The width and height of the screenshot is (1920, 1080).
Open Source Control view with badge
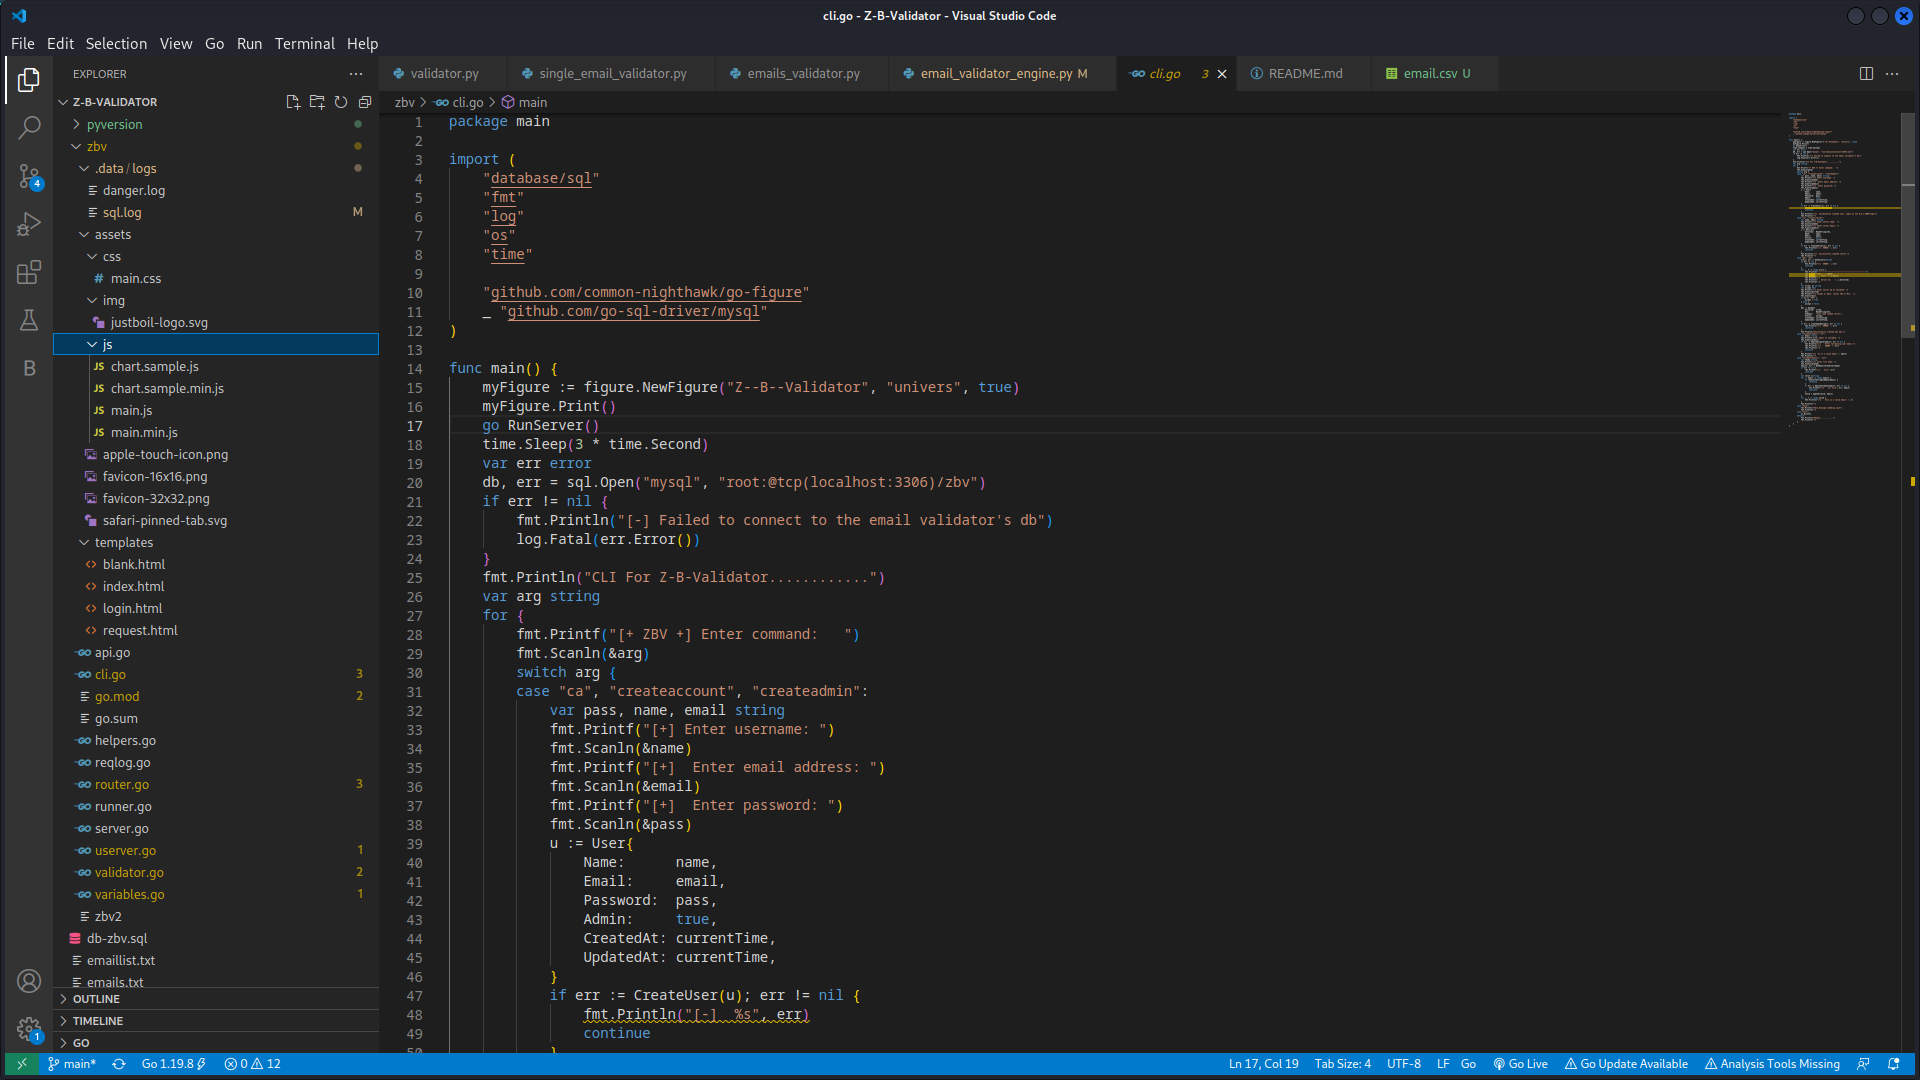pyautogui.click(x=29, y=177)
